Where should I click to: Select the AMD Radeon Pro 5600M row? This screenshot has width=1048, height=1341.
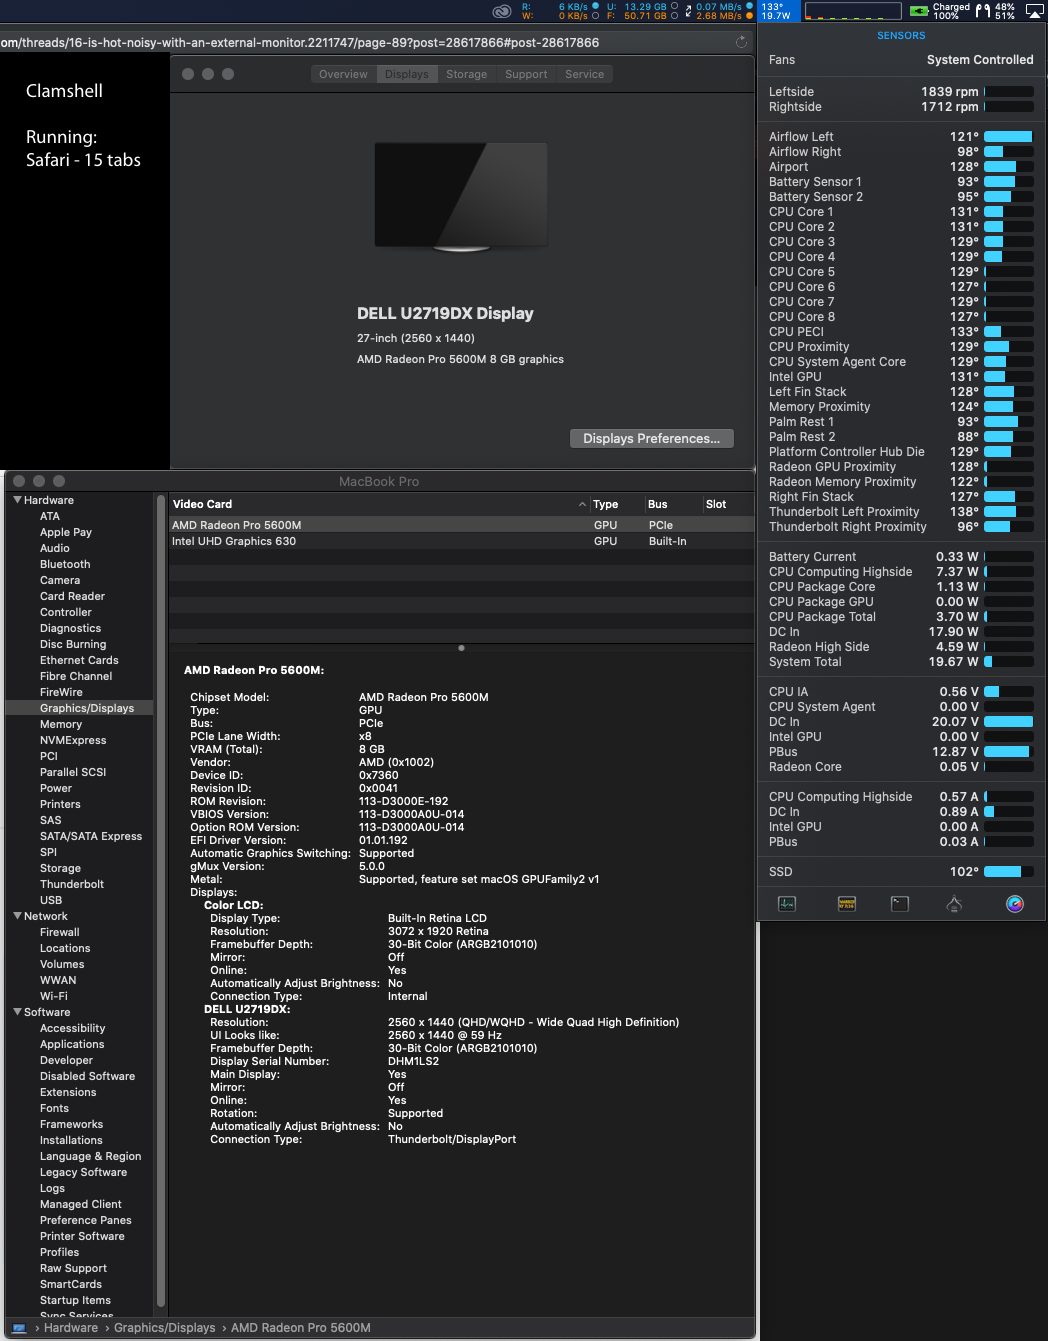point(461,525)
